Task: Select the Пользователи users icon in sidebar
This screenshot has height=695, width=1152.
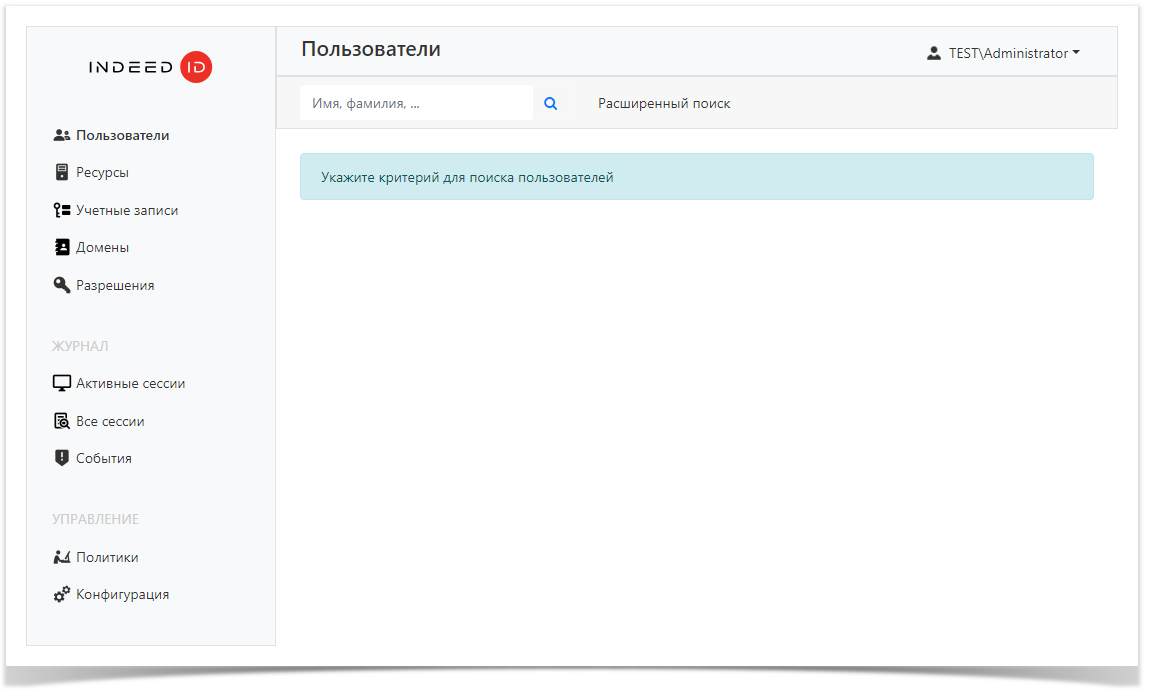Action: tap(61, 134)
